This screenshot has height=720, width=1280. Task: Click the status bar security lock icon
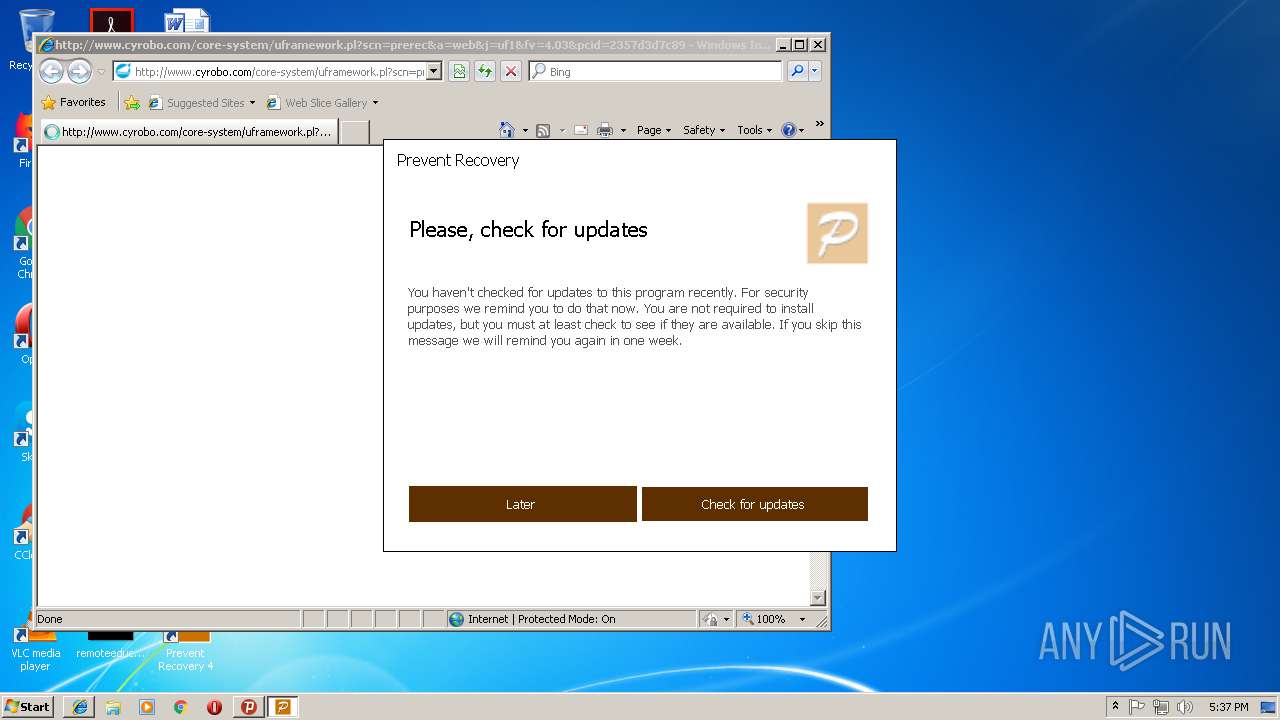tap(710, 619)
